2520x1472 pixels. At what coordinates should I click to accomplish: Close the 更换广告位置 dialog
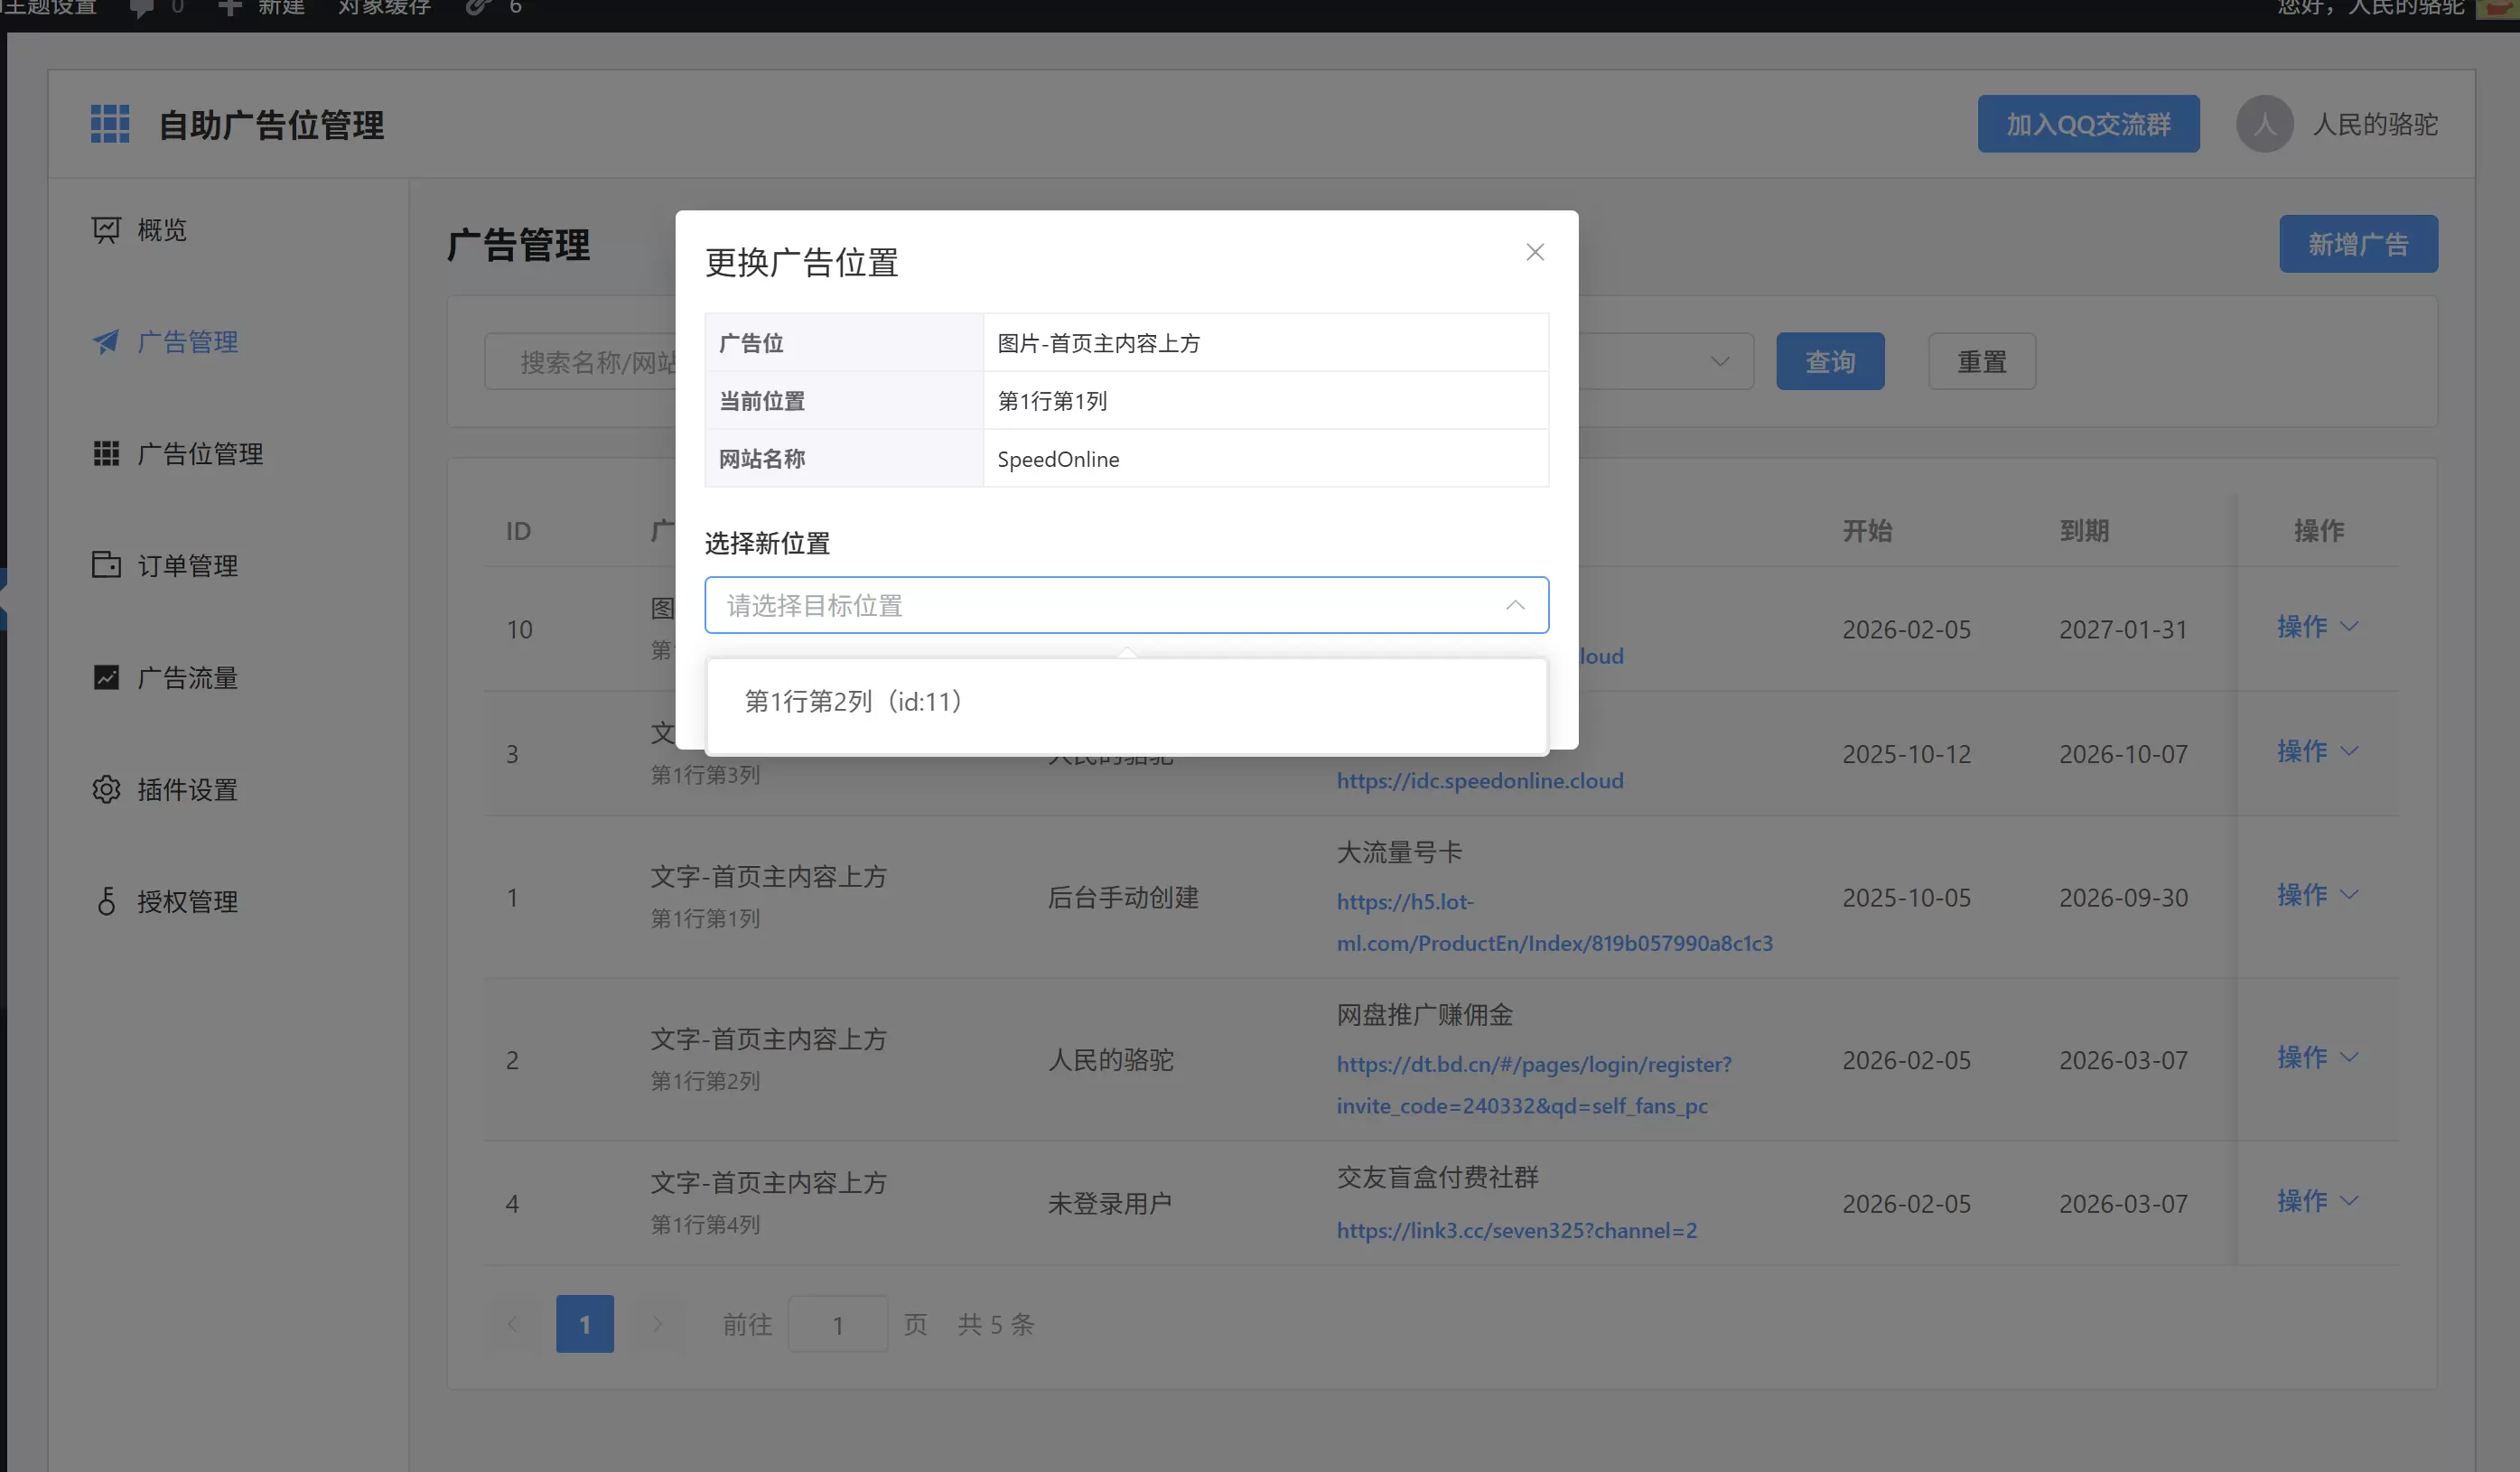(x=1535, y=252)
